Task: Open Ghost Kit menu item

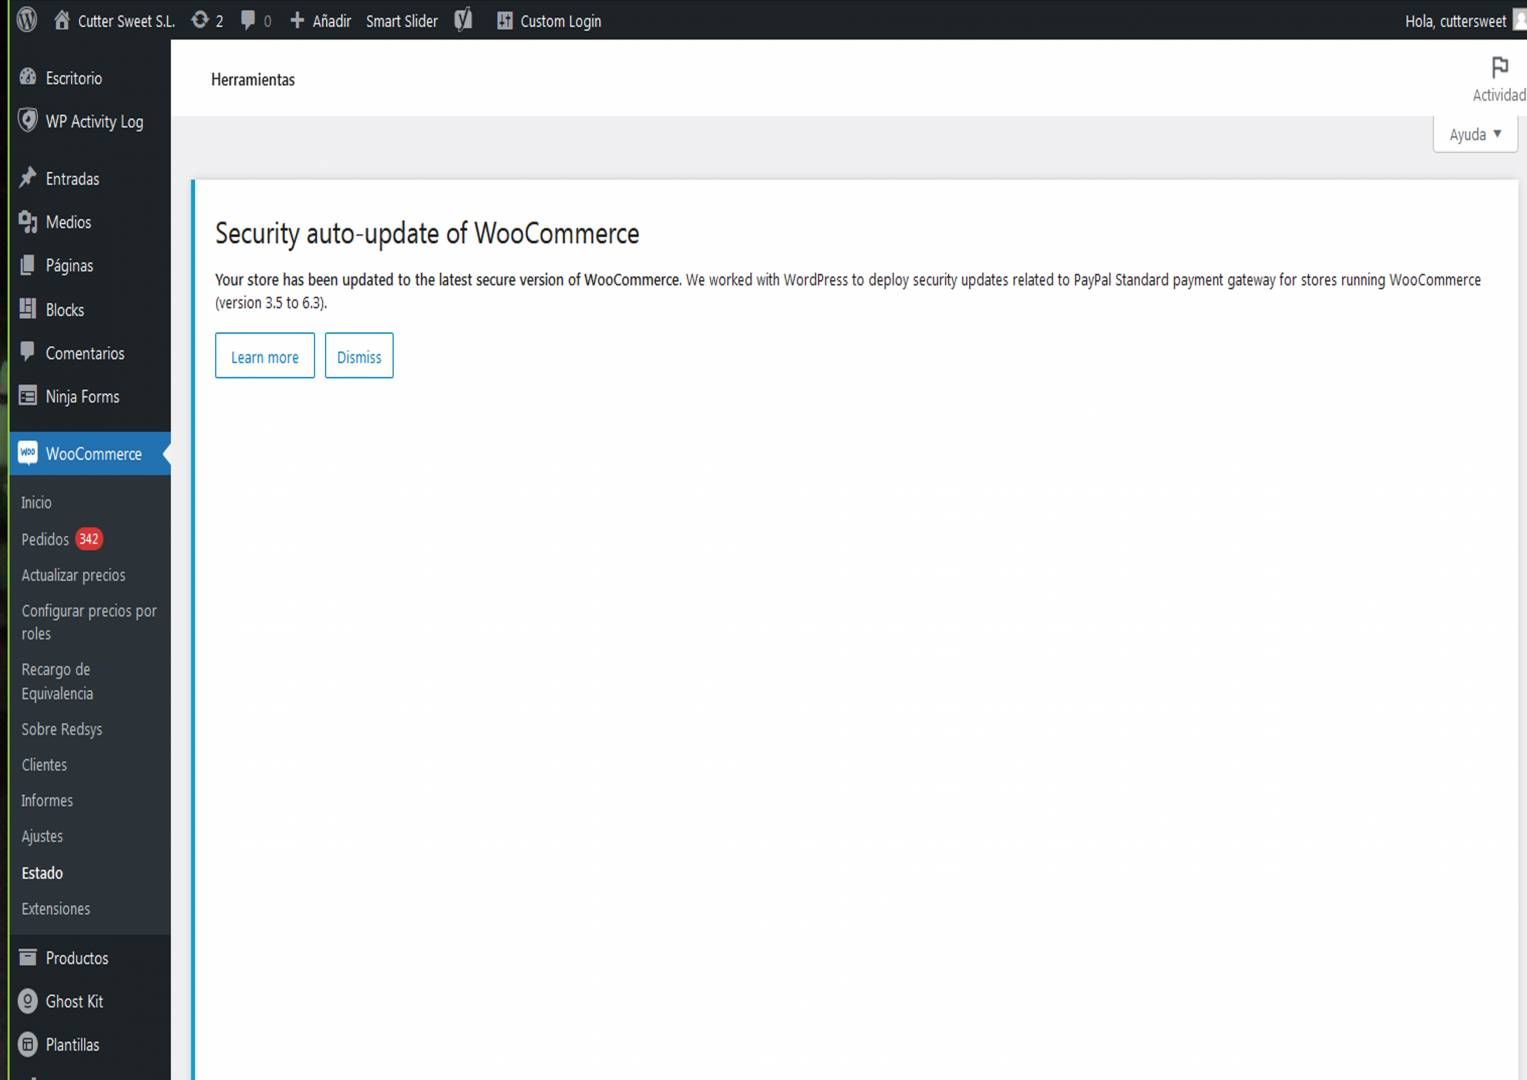Action: click(74, 1001)
